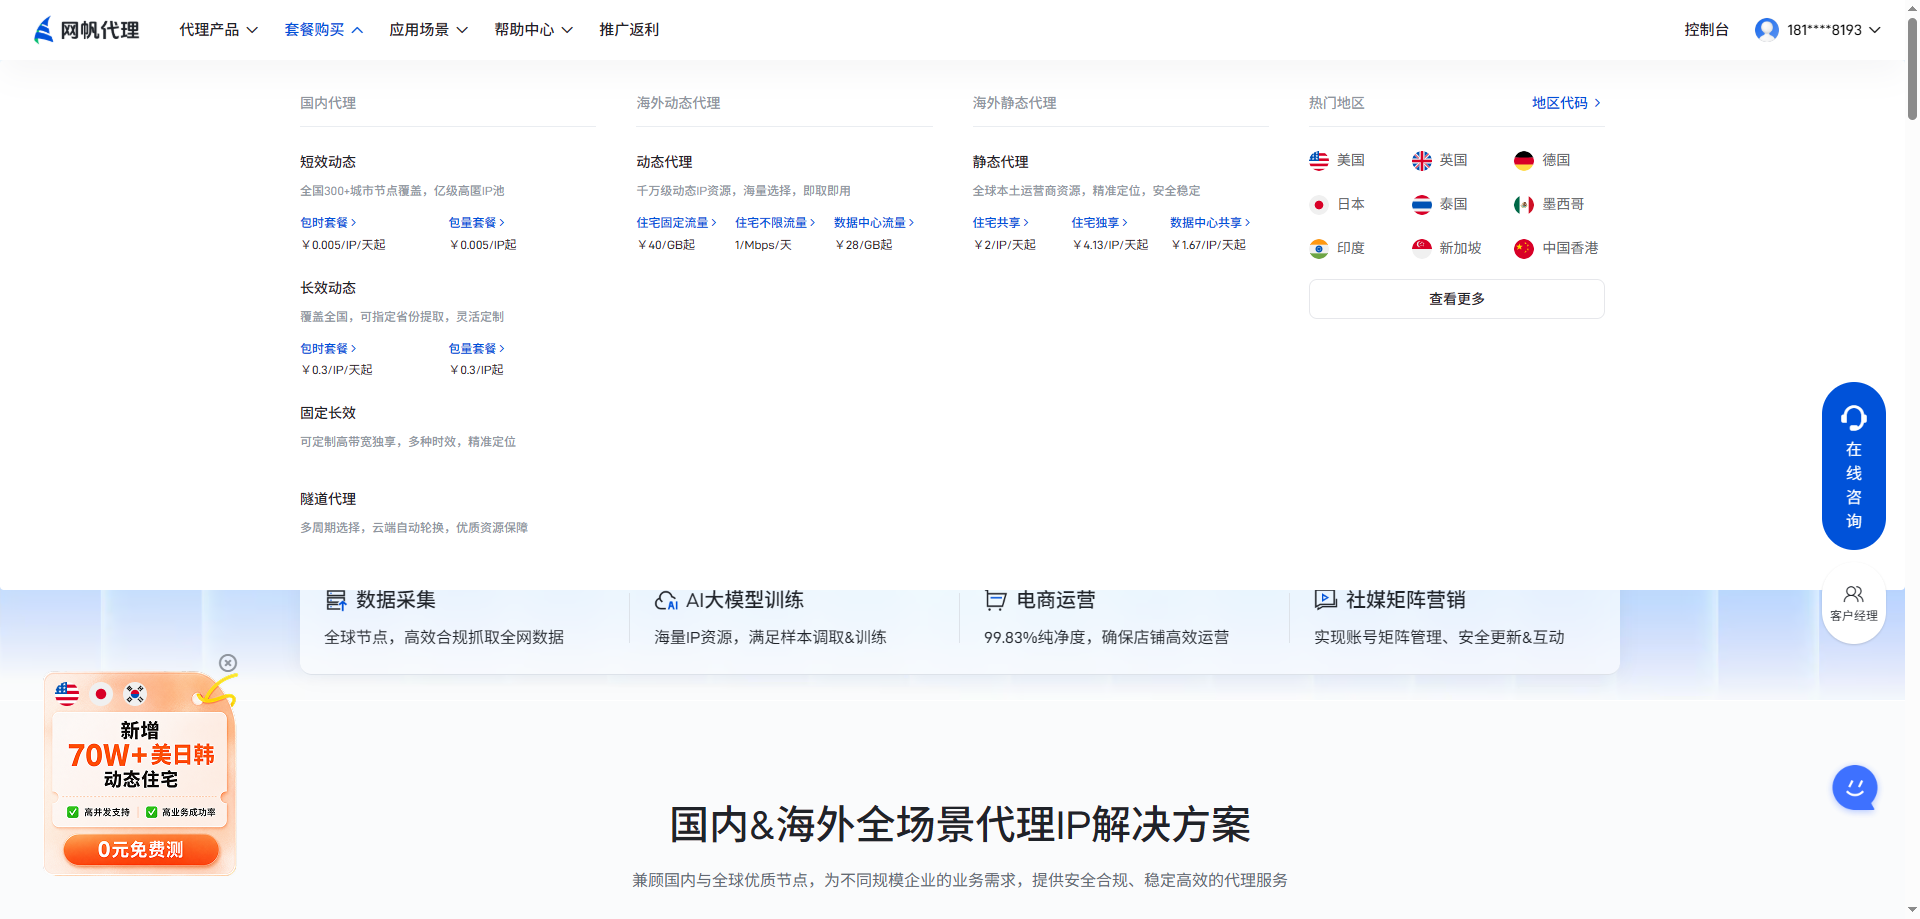This screenshot has width=1920, height=919.
Task: Click the US flag in promo popup
Action: pyautogui.click(x=67, y=694)
